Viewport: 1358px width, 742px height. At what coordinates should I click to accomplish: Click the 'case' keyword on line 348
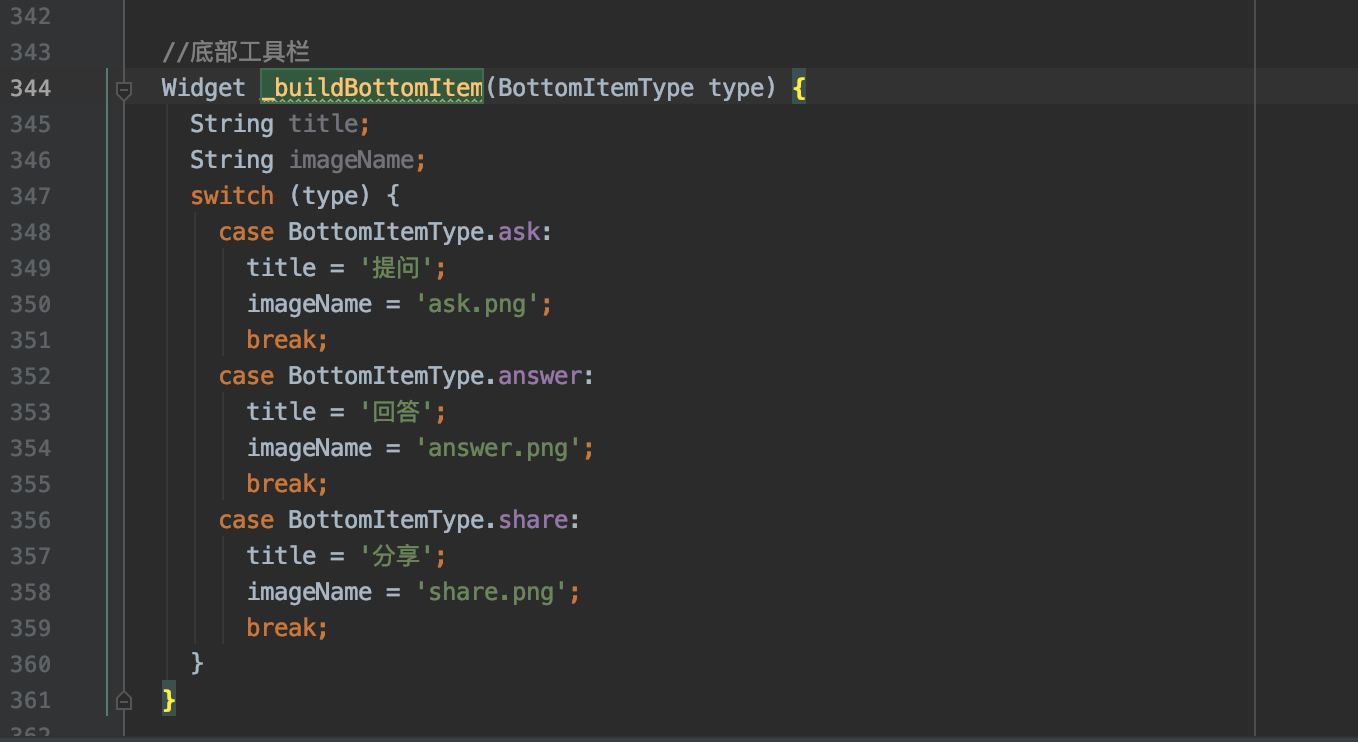(x=246, y=232)
